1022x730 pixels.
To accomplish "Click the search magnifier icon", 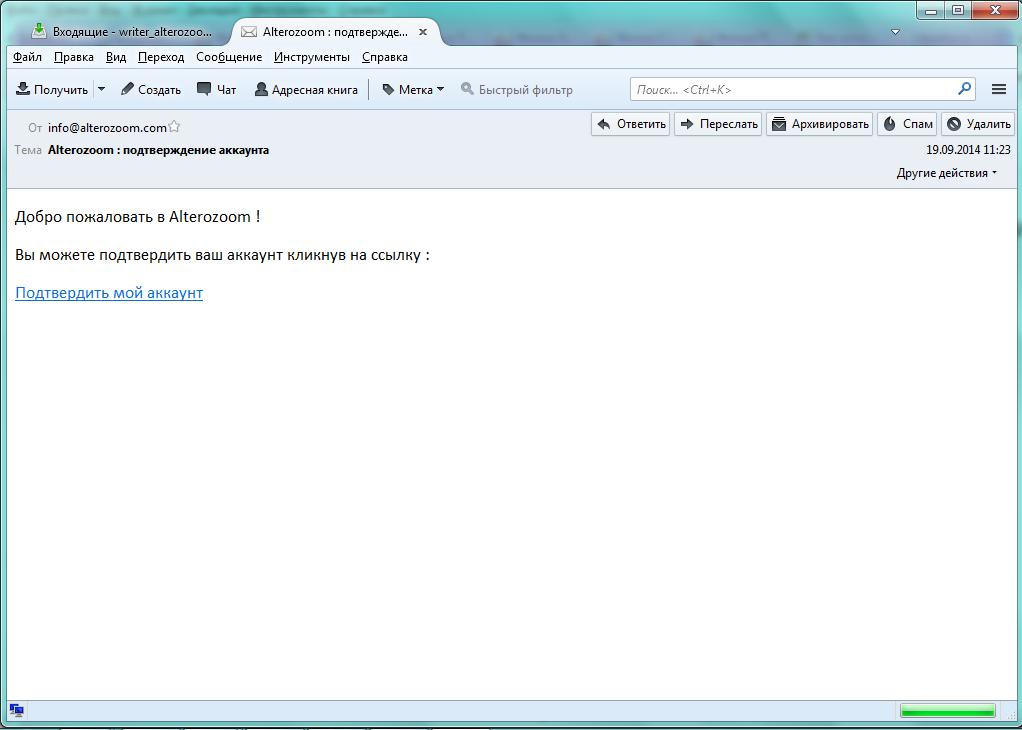I will coord(964,89).
